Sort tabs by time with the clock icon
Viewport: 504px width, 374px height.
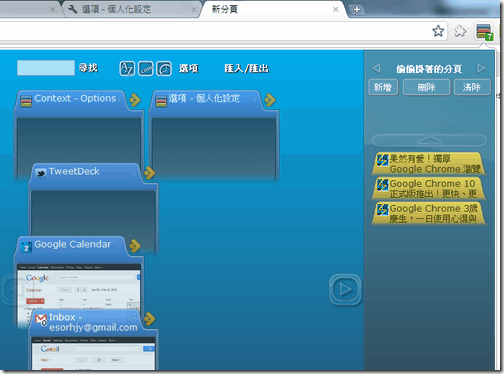coord(164,69)
